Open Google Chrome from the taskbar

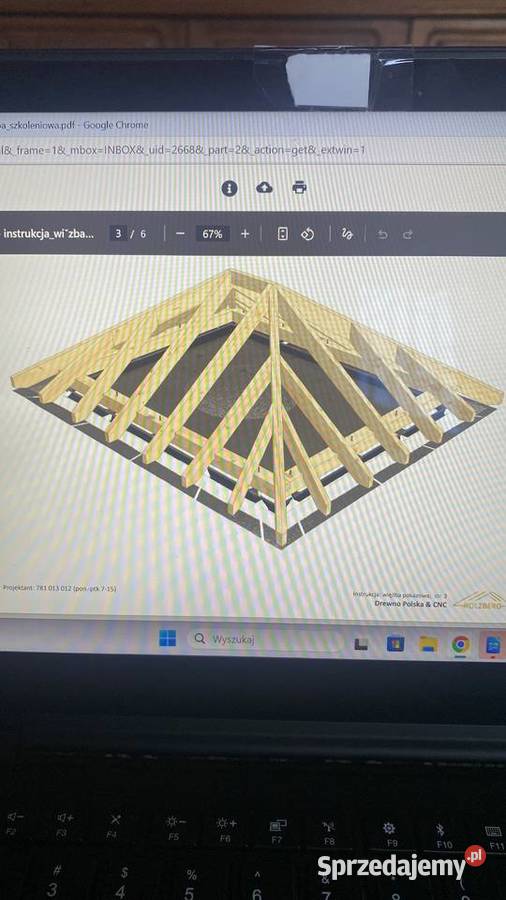point(461,645)
